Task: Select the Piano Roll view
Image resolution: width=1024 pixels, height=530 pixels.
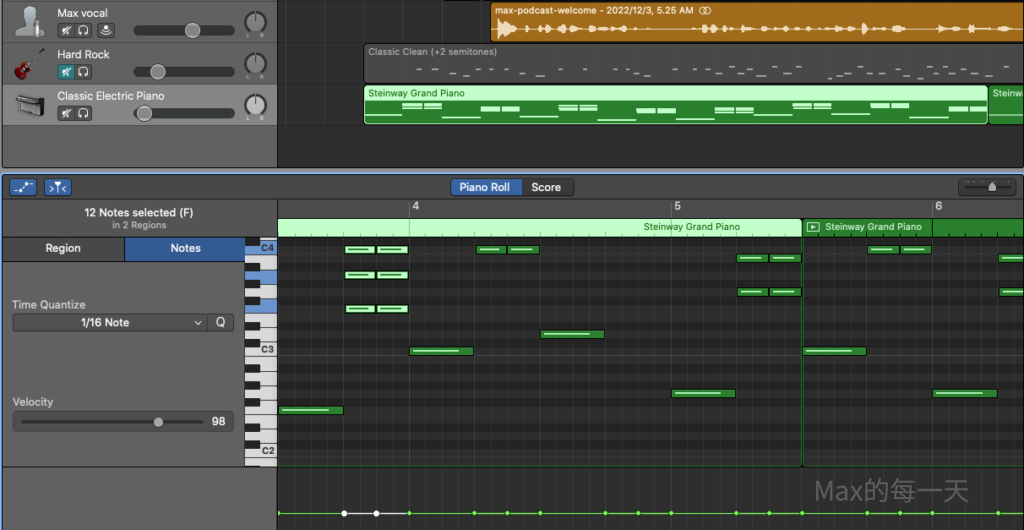Action: tap(485, 187)
